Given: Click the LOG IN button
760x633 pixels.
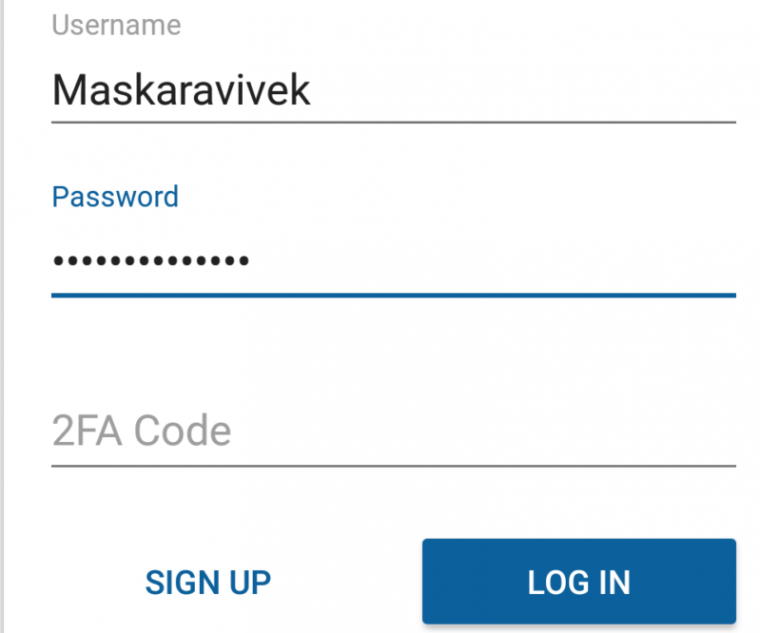Looking at the screenshot, I should (x=578, y=582).
